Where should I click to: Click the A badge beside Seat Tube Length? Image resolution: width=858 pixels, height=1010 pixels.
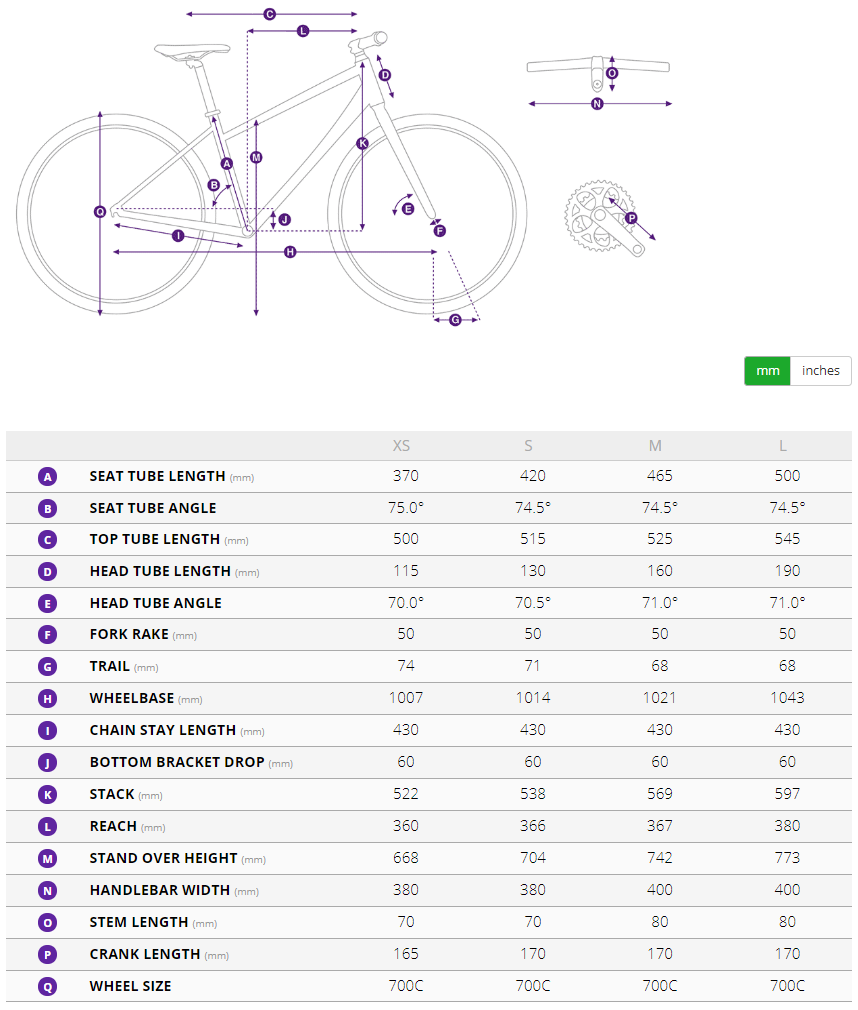(47, 477)
